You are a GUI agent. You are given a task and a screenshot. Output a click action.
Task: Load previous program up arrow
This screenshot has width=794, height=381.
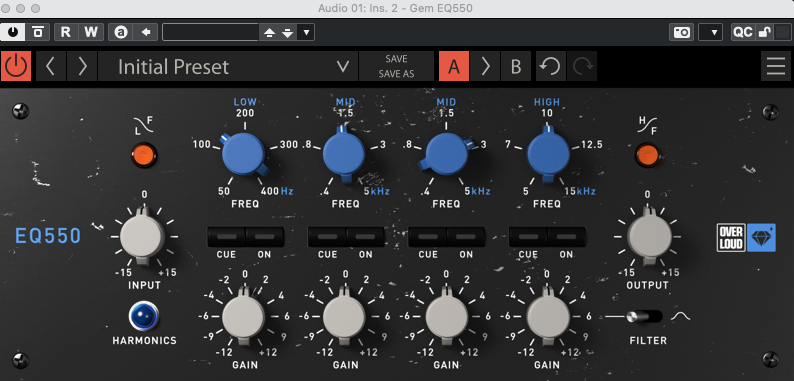tap(269, 32)
